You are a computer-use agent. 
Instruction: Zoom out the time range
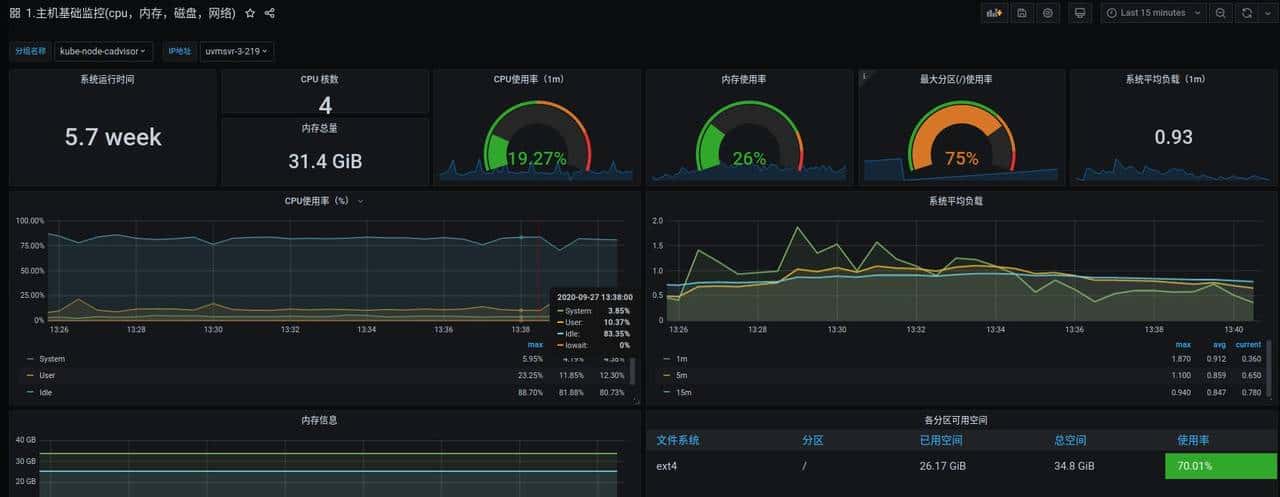tap(1221, 13)
